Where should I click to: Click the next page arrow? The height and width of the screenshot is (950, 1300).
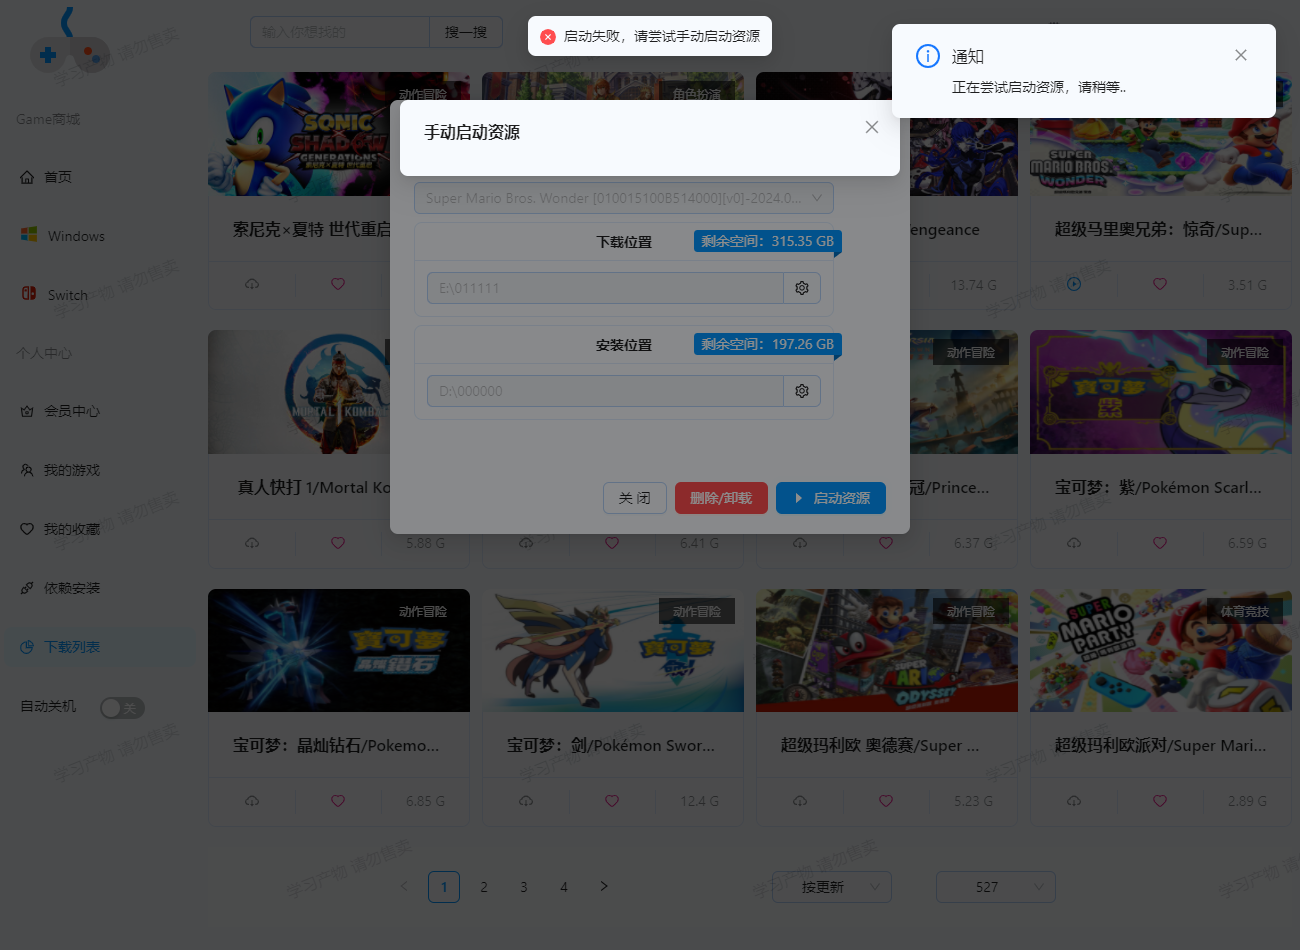coord(604,886)
